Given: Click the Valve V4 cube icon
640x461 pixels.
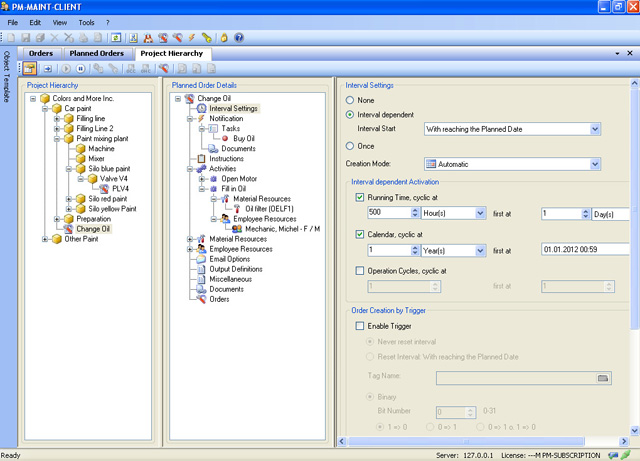Looking at the screenshot, I should coord(92,178).
